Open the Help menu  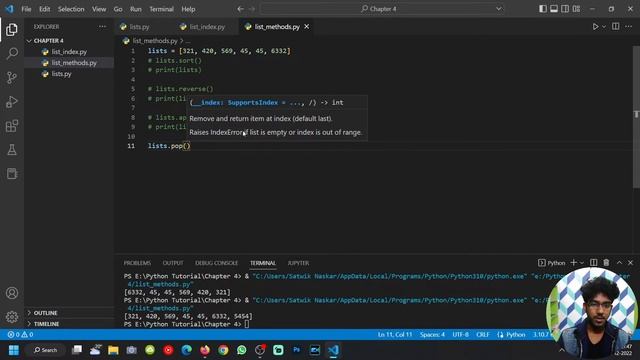188,9
